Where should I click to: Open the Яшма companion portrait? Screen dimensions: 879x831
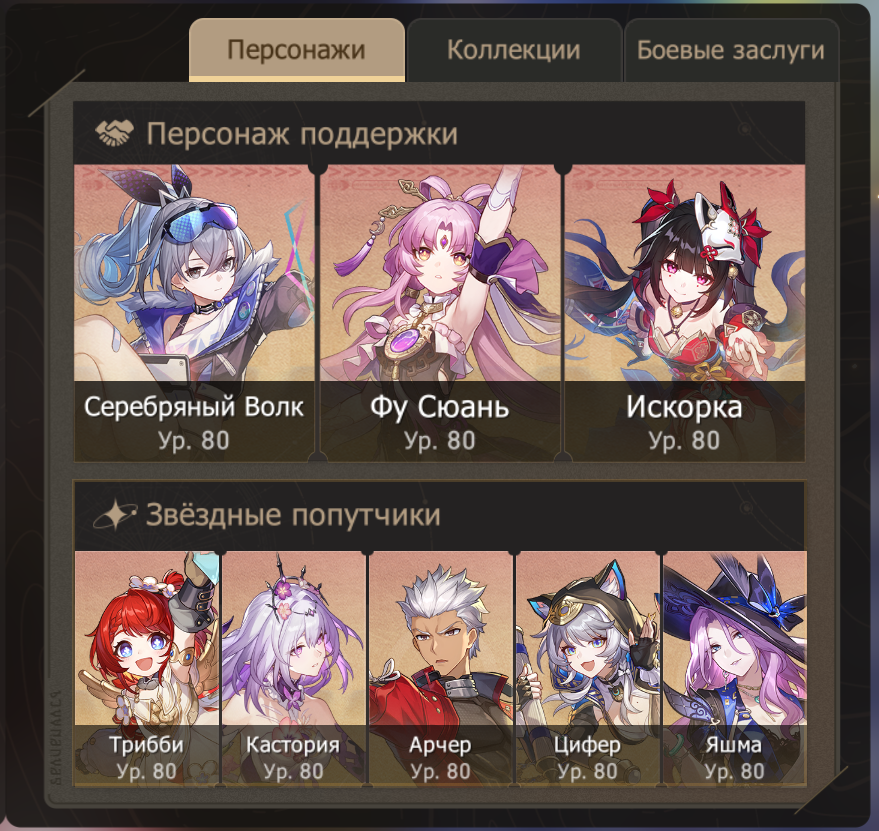pos(735,667)
